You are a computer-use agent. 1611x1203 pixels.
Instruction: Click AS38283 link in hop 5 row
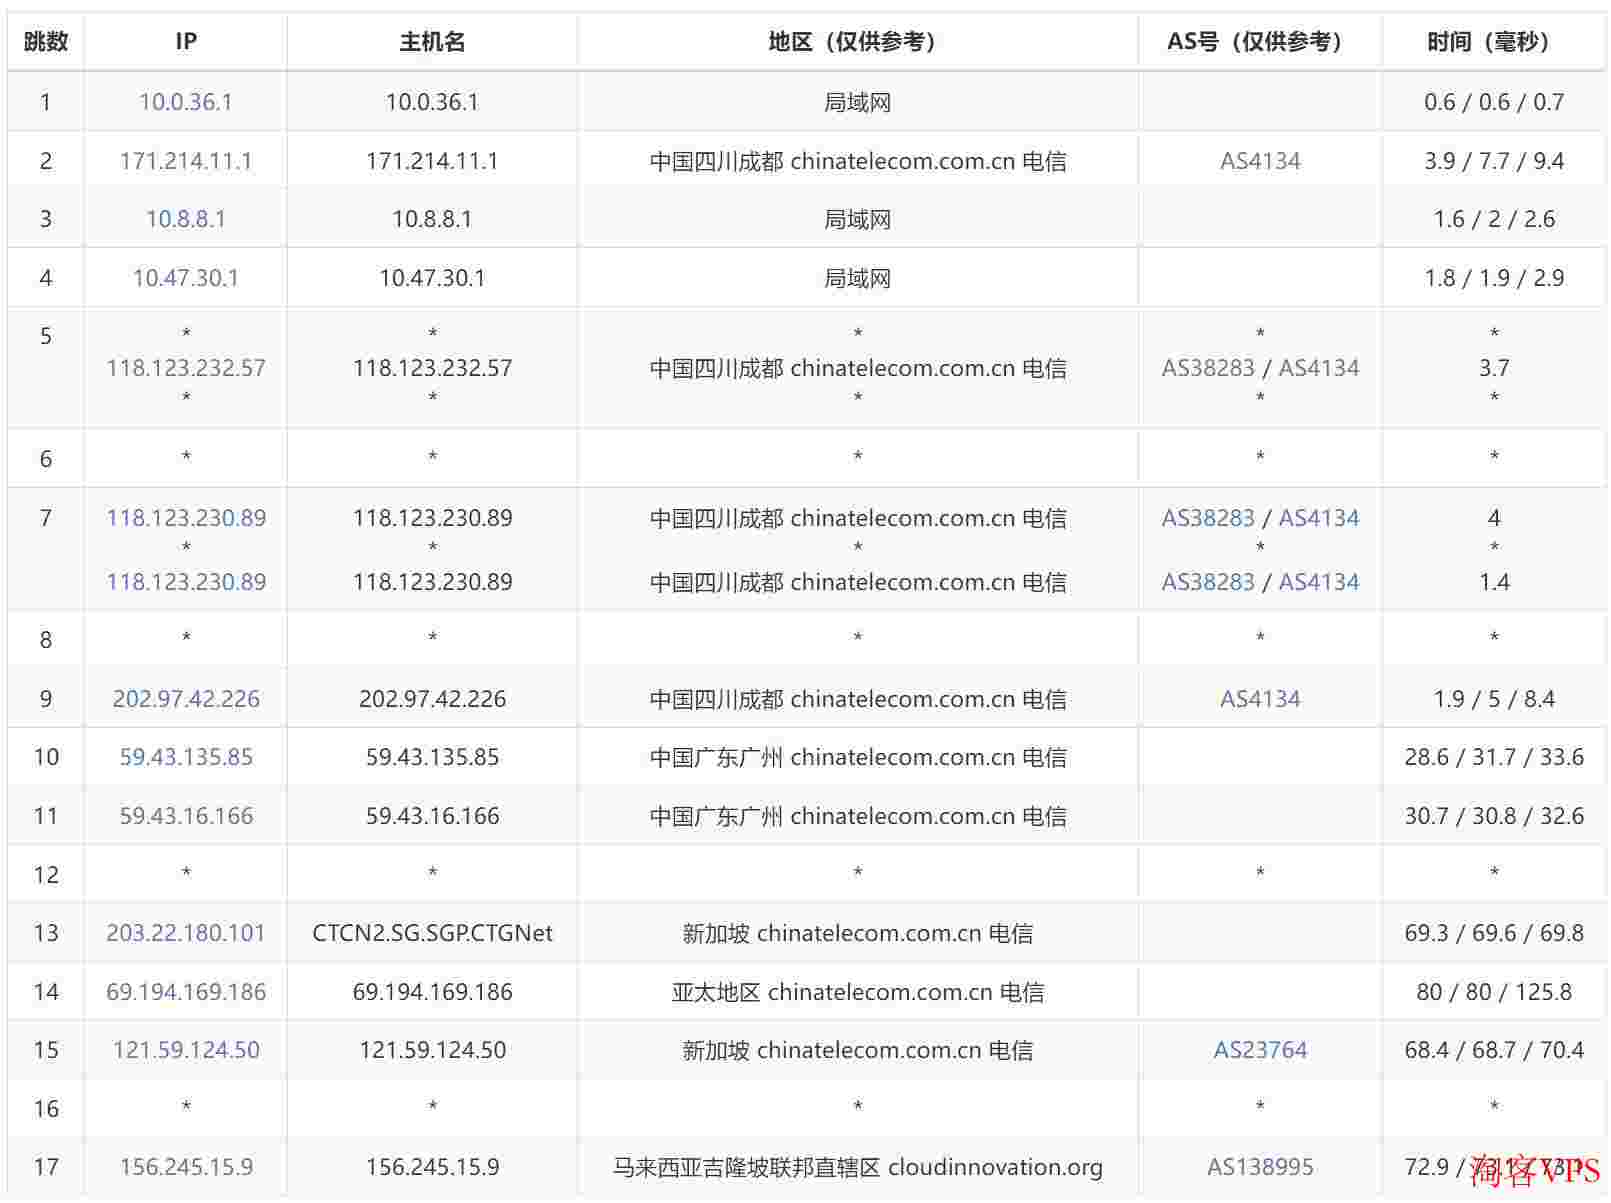pyautogui.click(x=1208, y=368)
